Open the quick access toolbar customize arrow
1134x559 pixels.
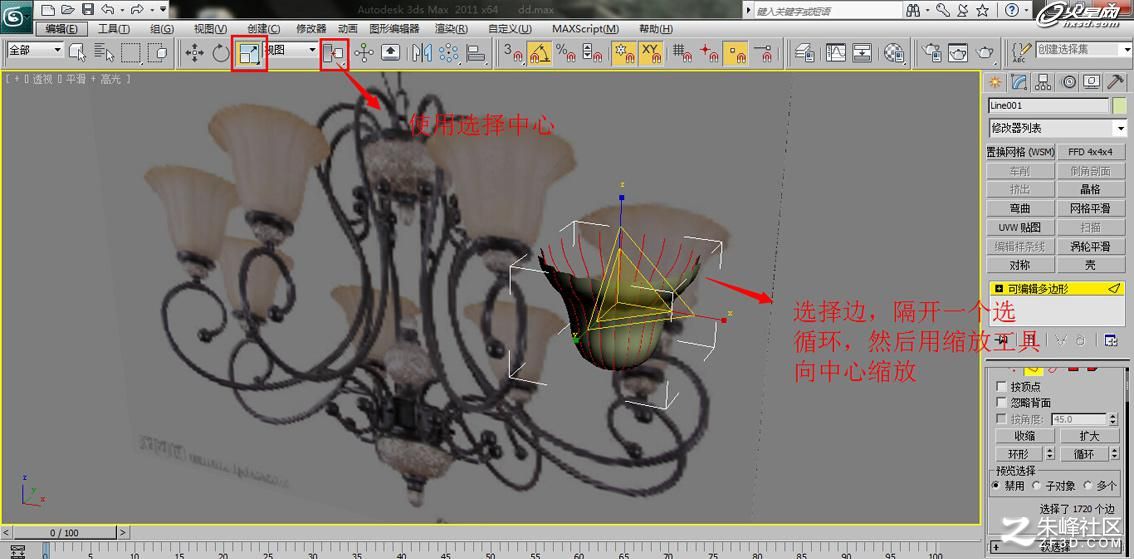pyautogui.click(x=163, y=10)
